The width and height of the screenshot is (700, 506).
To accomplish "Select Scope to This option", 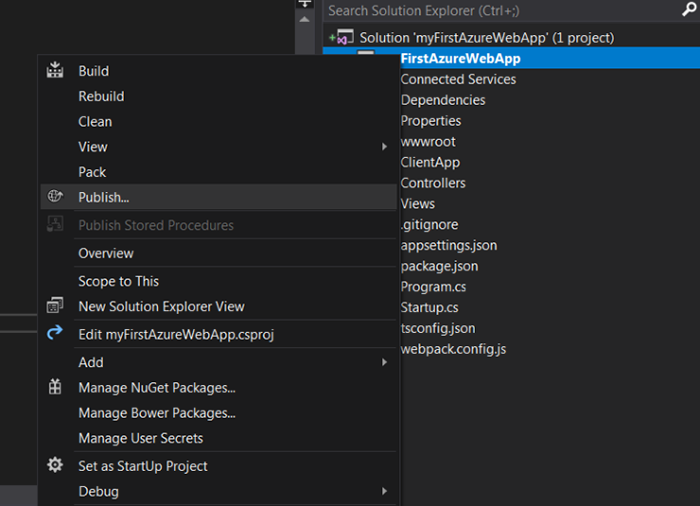I will tap(118, 281).
